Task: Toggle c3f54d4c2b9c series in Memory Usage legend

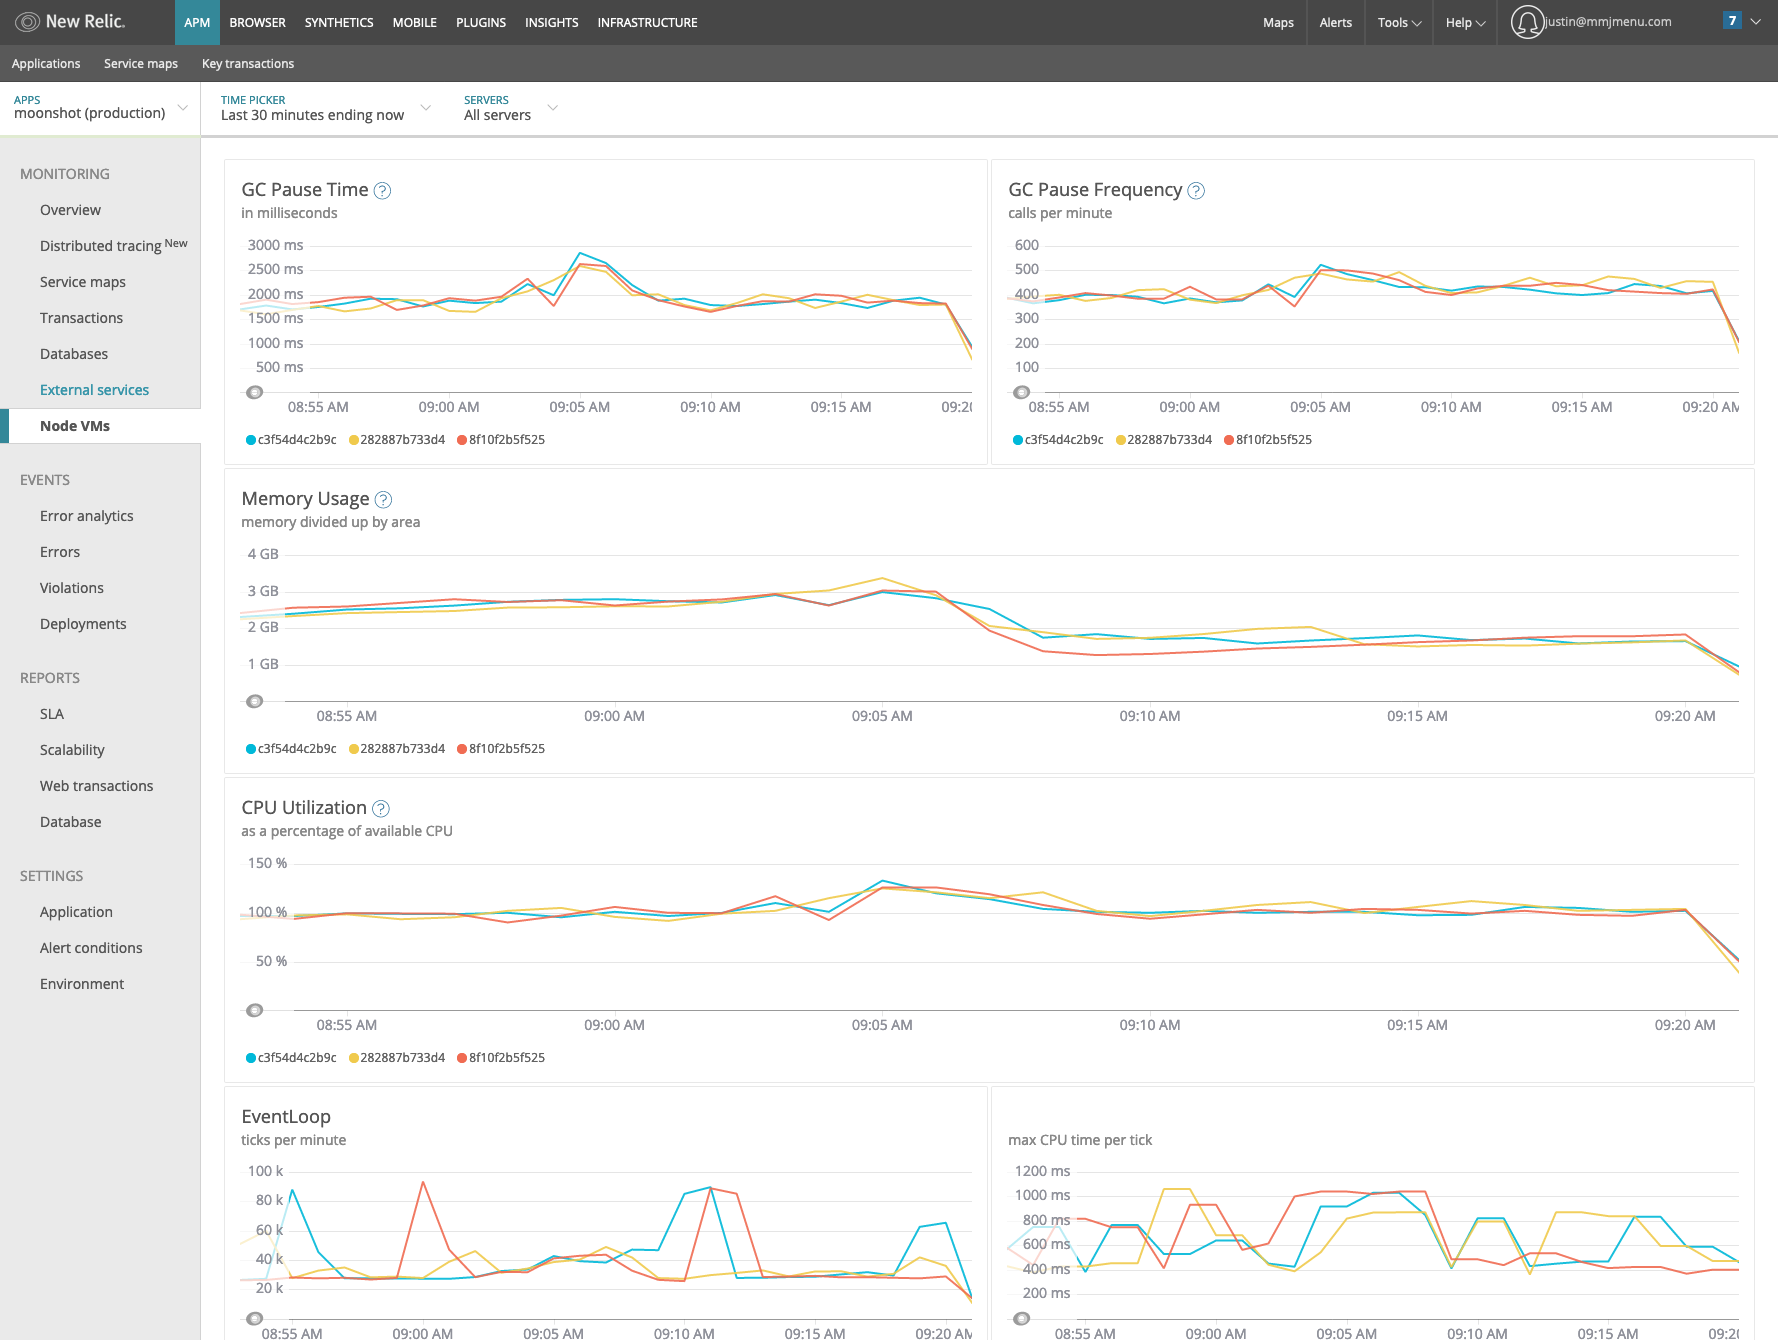Action: [291, 749]
